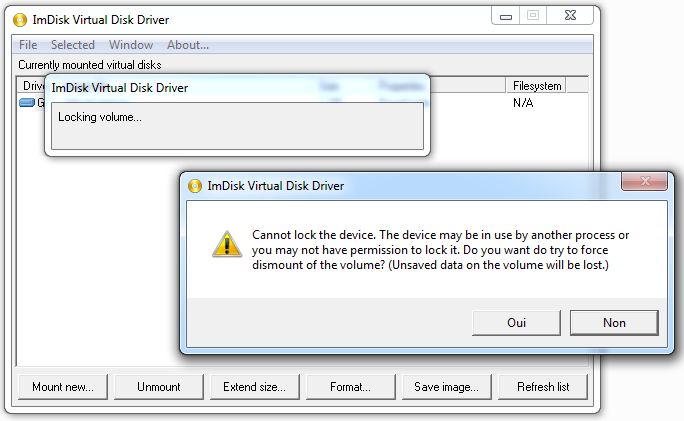
Task: Minimize the main ImDisk window
Action: (x=506, y=17)
